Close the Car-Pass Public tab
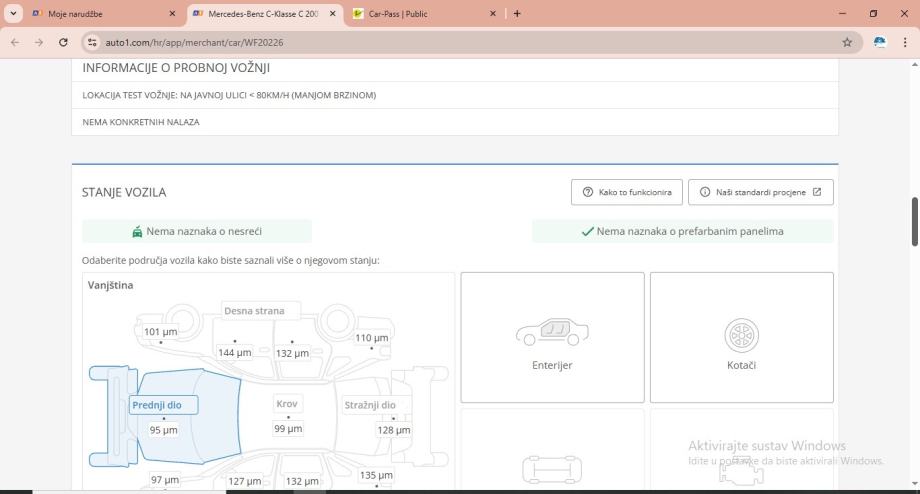The height and width of the screenshot is (494, 920). point(492,13)
